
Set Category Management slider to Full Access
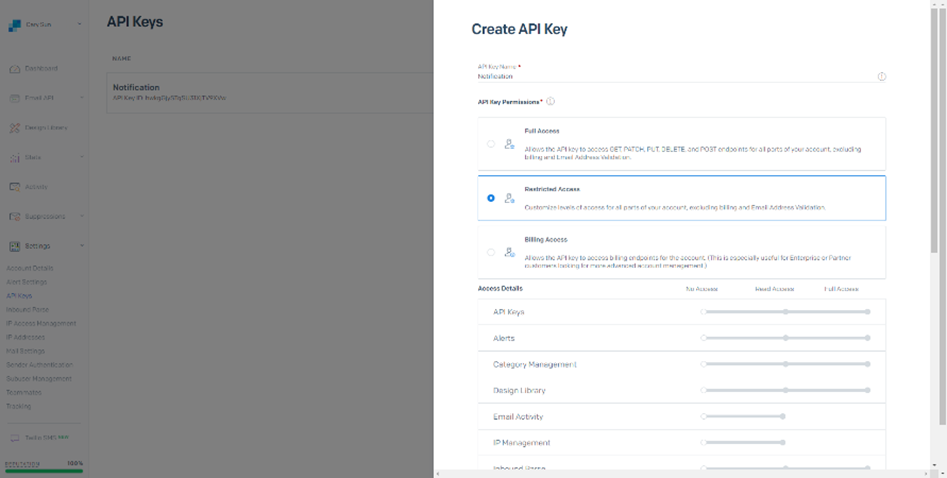(868, 364)
